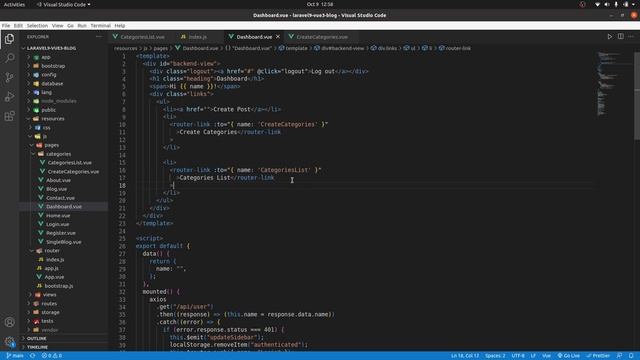Click the main git branch indicator

click(15, 356)
